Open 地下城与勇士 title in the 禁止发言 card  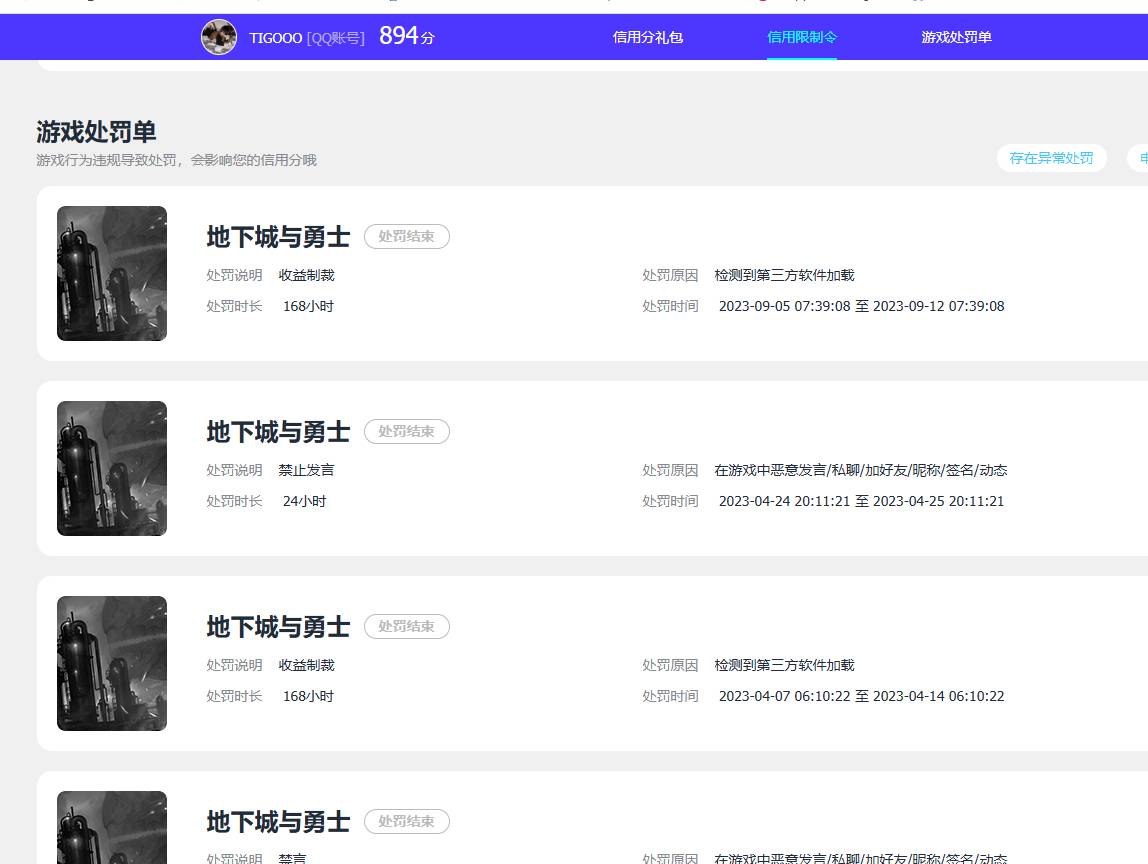pyautogui.click(x=278, y=432)
